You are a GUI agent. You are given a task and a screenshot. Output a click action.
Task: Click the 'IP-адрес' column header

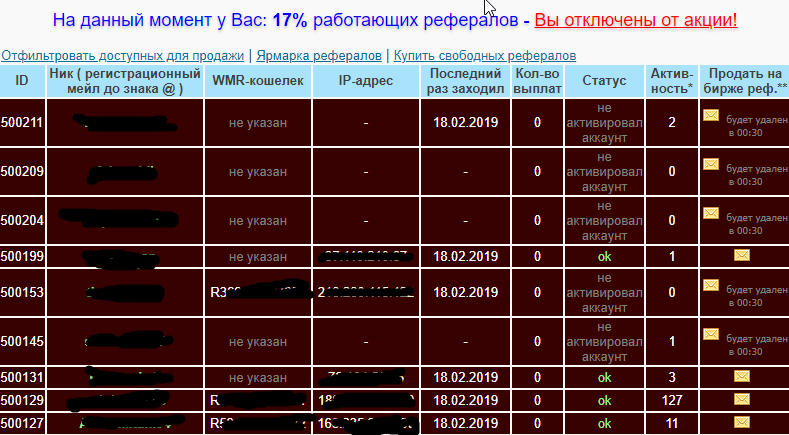coord(366,82)
